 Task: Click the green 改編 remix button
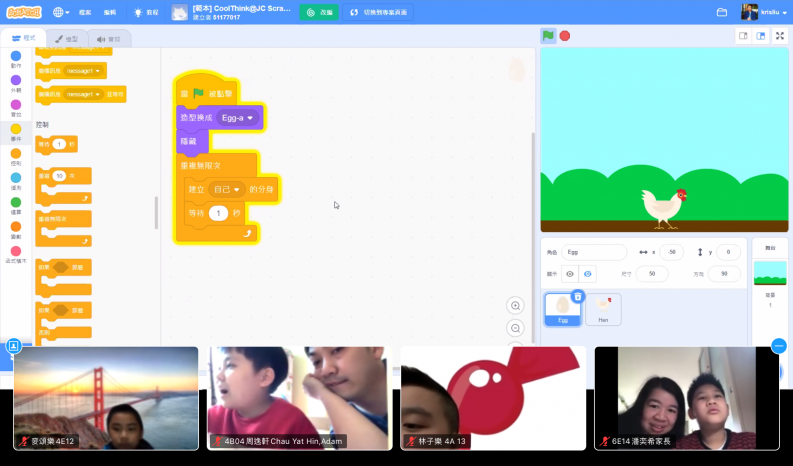coord(319,12)
